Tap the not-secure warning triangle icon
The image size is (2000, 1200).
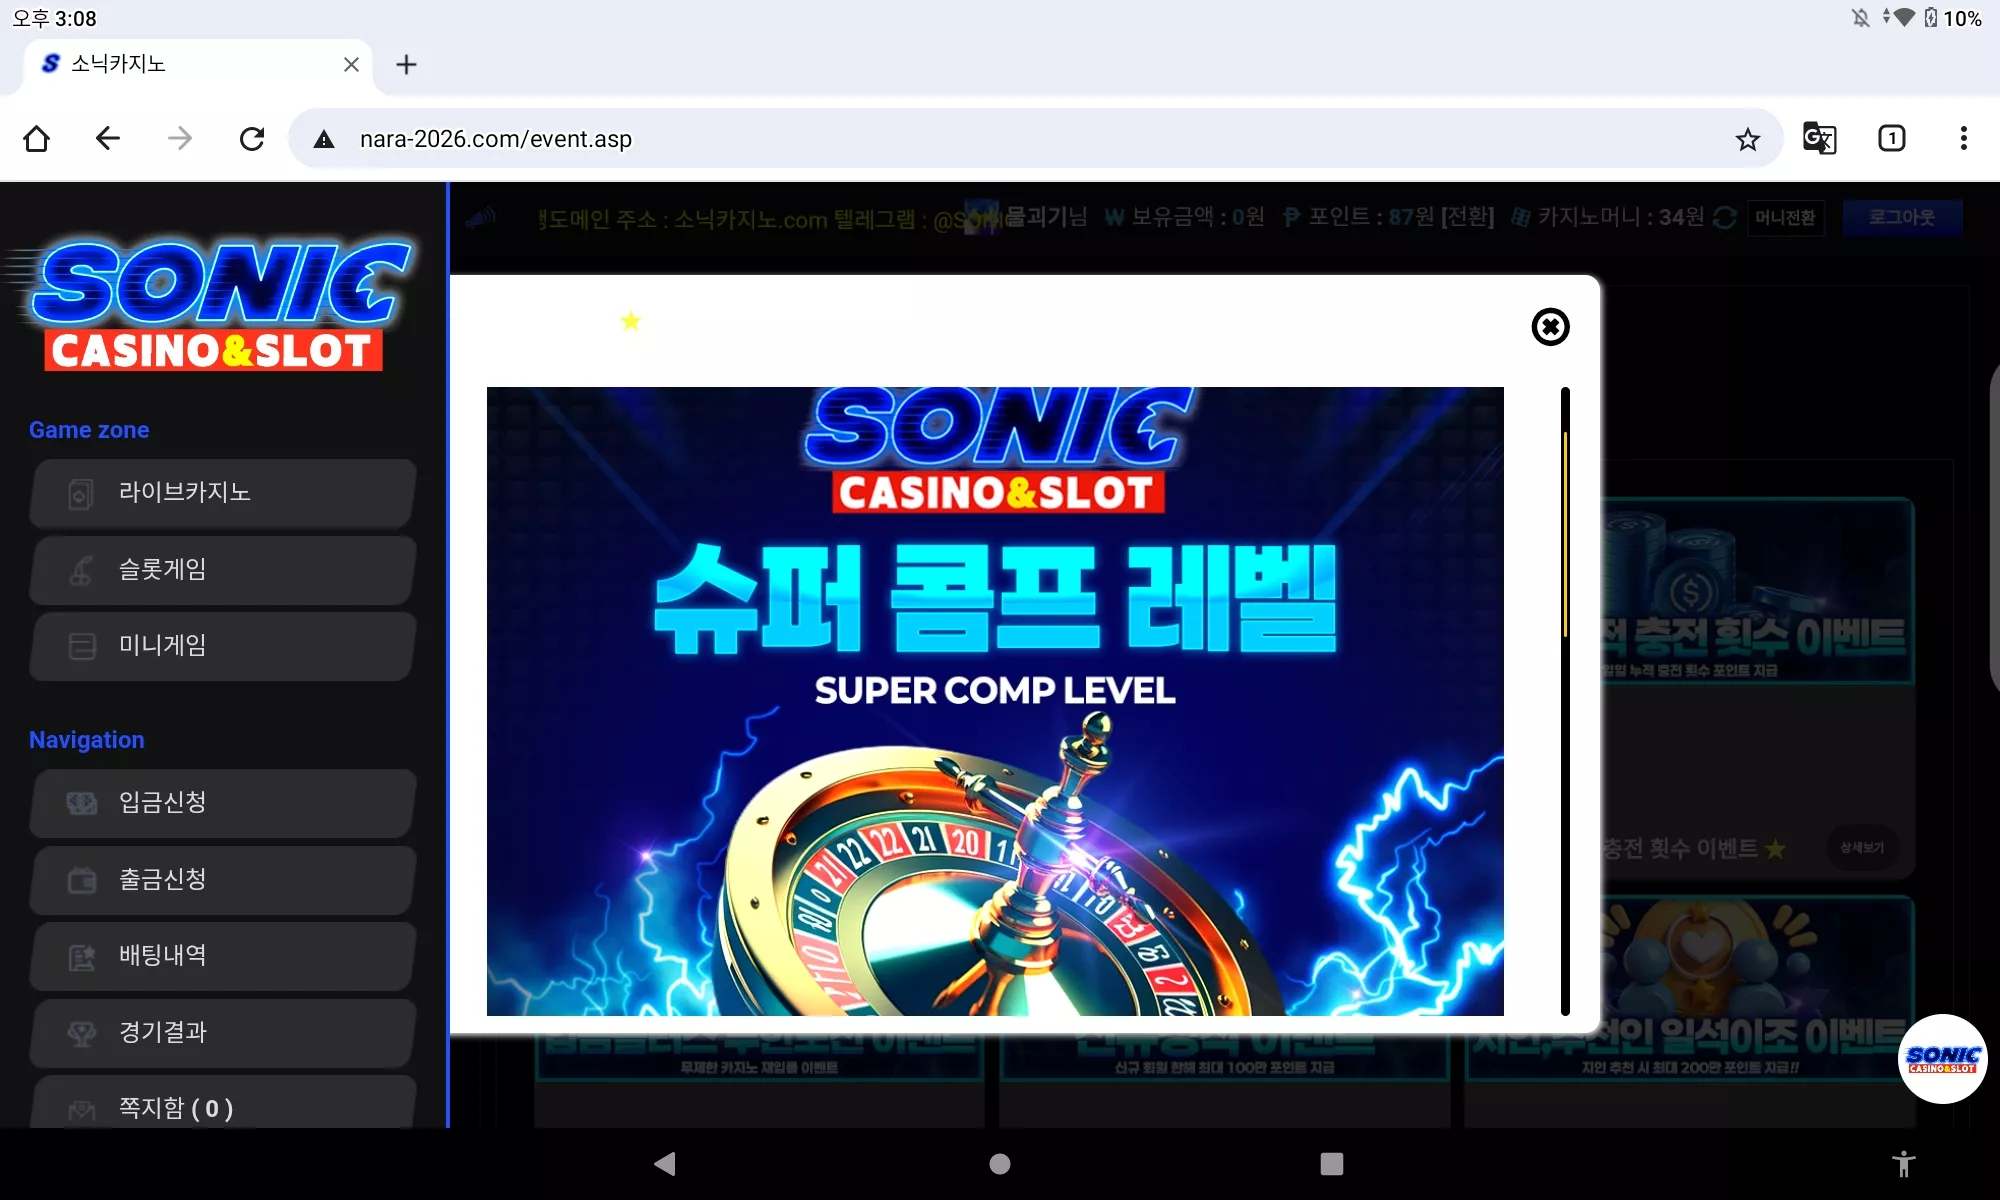324,139
